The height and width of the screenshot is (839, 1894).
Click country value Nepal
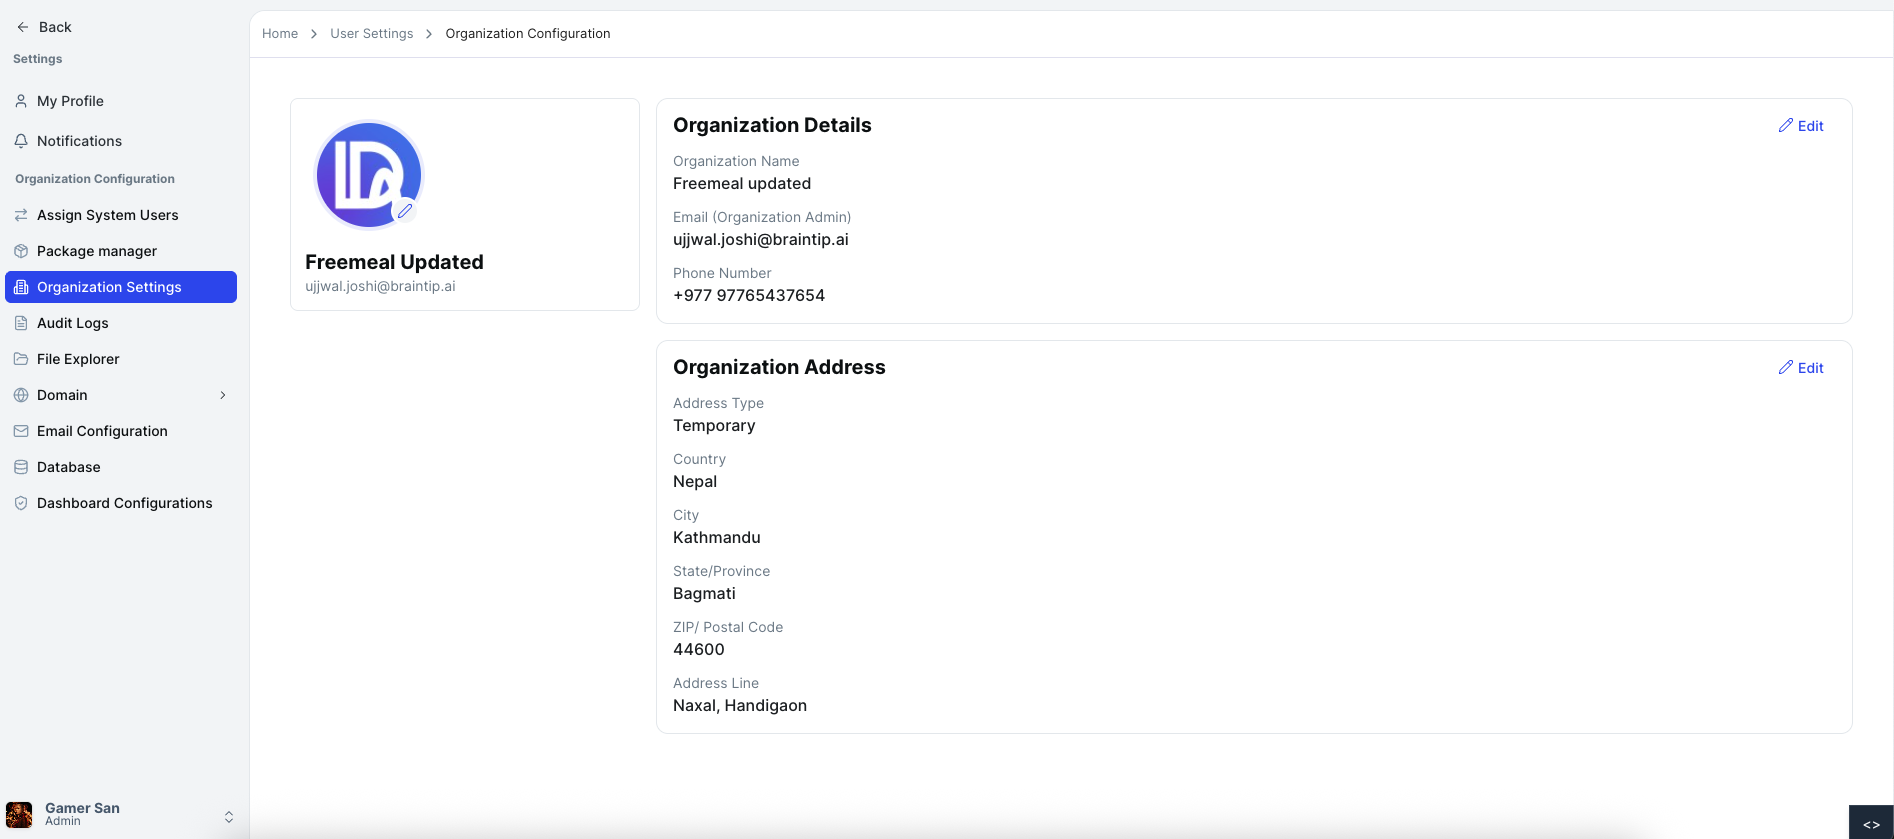695,481
